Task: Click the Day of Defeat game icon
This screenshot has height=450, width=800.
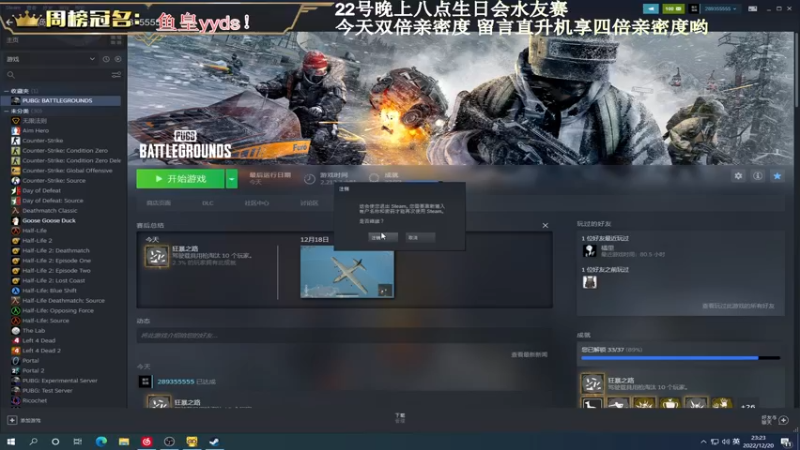Action: (x=16, y=190)
